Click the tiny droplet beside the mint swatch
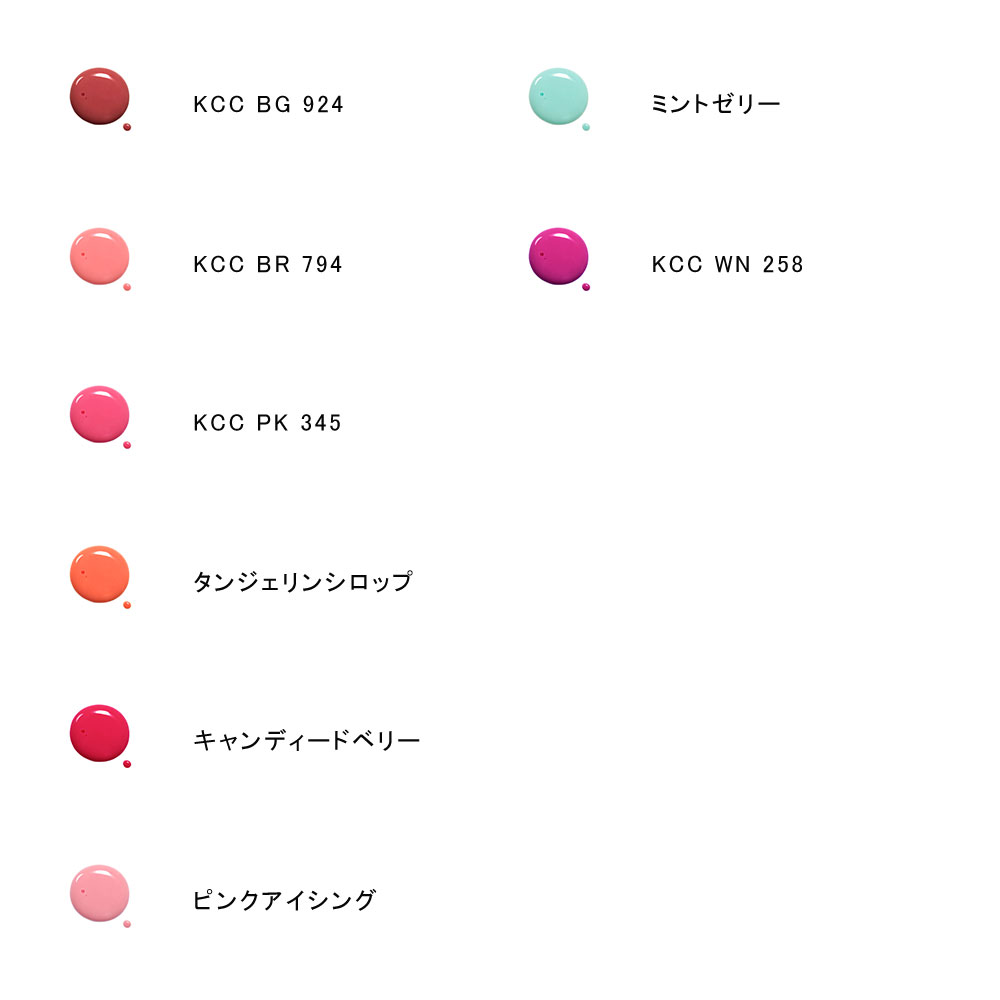 click(586, 127)
